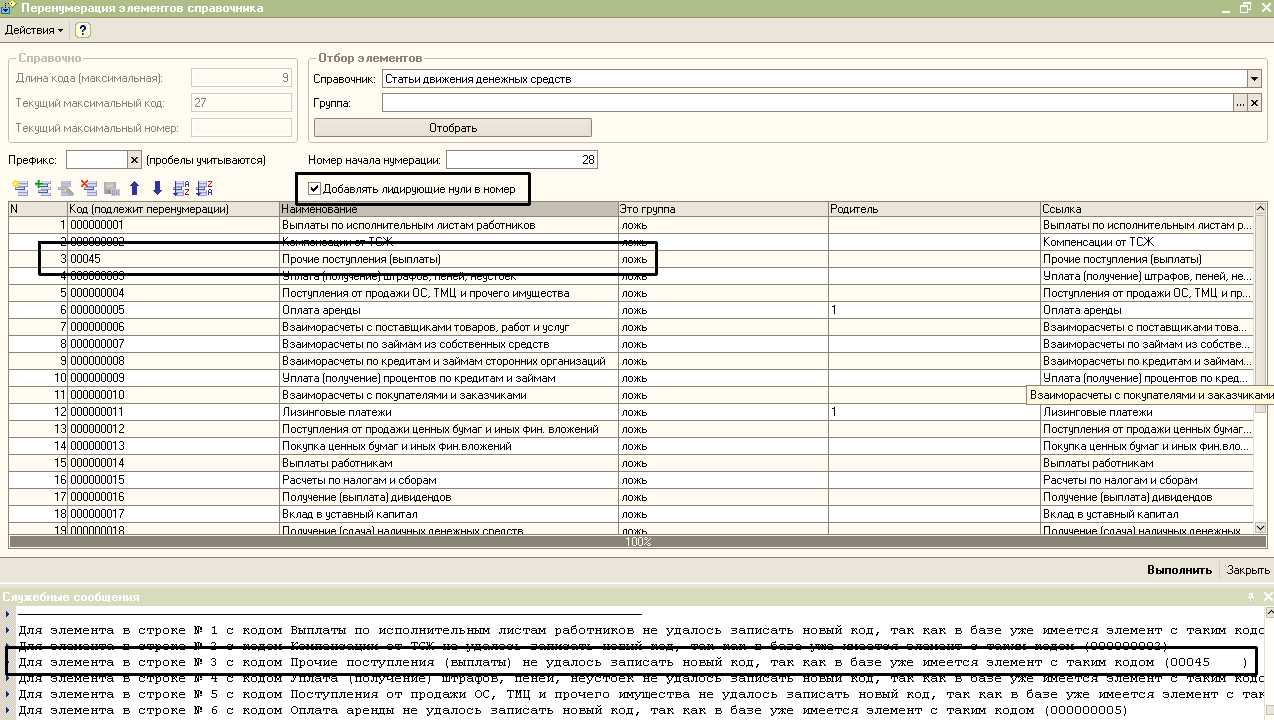Screen dimensions: 1274x720
Task: Move the selected row down with the blue arrow
Action: click(x=157, y=188)
